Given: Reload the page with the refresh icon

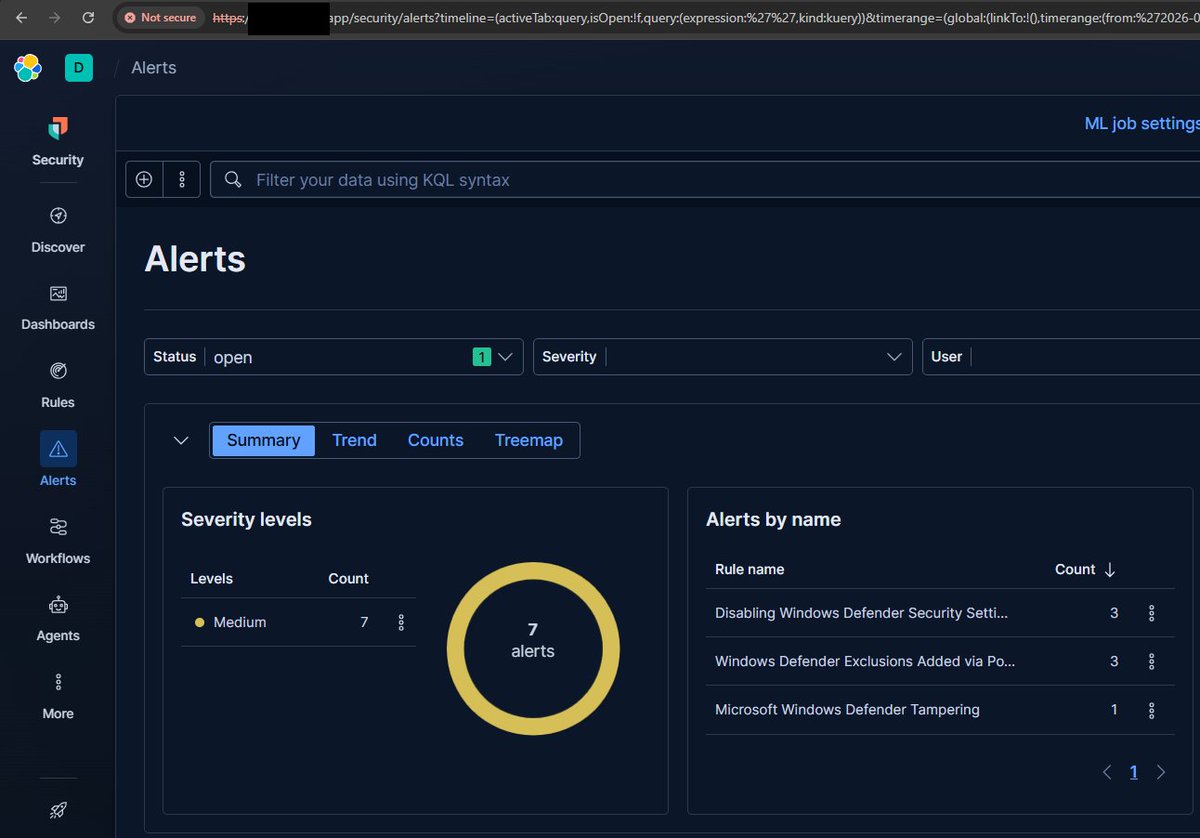Looking at the screenshot, I should [88, 18].
